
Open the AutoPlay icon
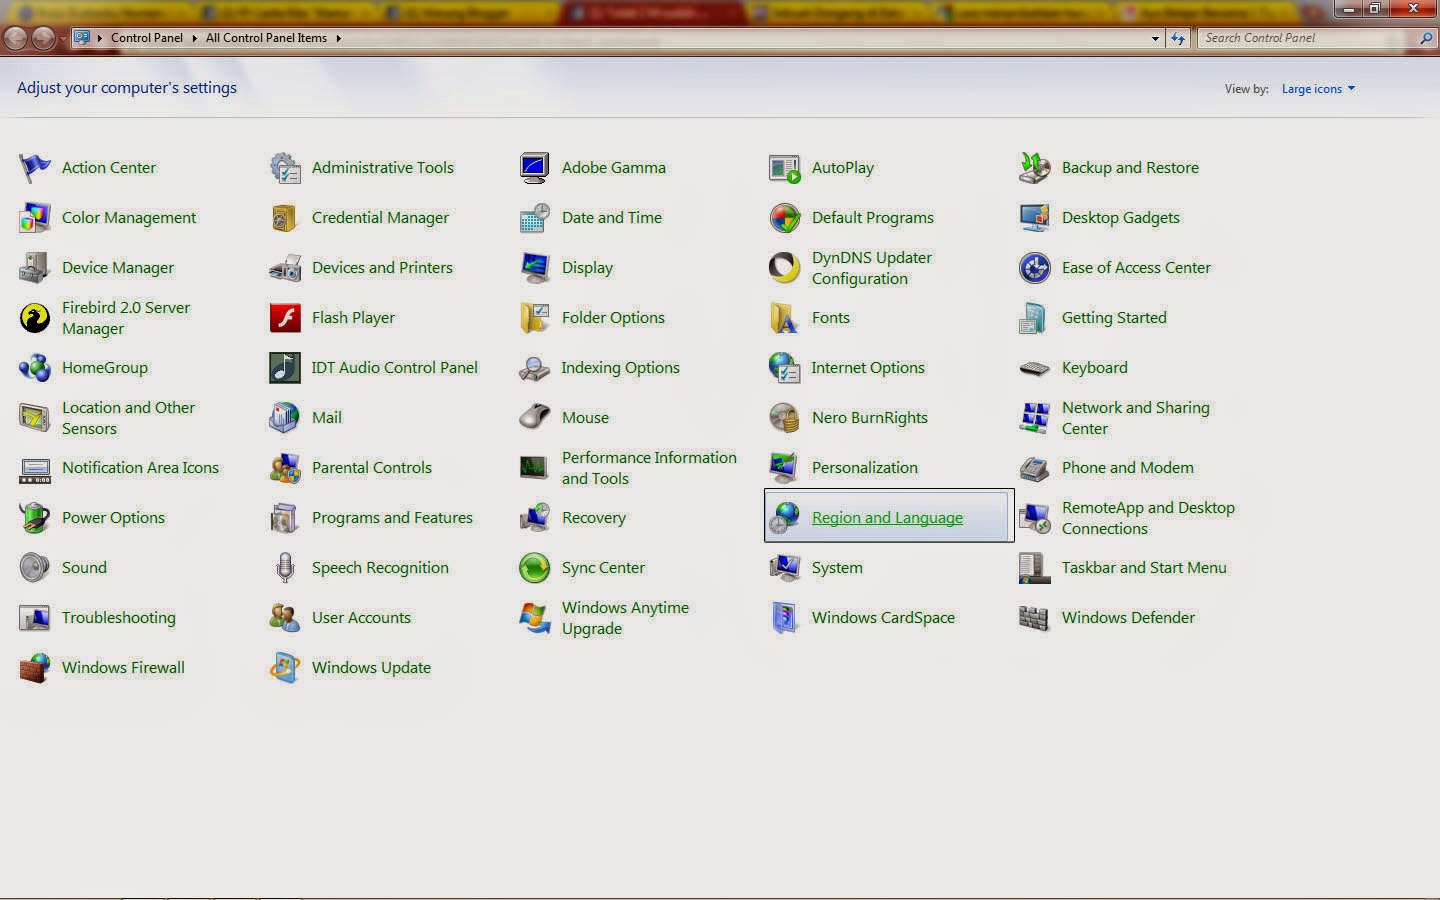pos(785,168)
